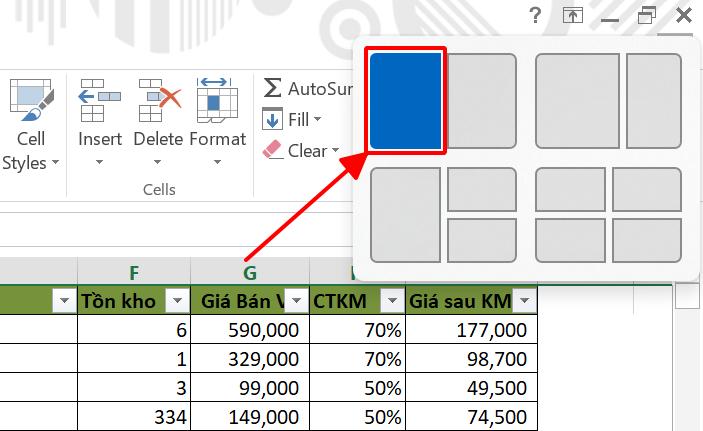Select Tồn kho cell in the 99,000 row
This screenshot has height=431, width=703.
(x=134, y=387)
